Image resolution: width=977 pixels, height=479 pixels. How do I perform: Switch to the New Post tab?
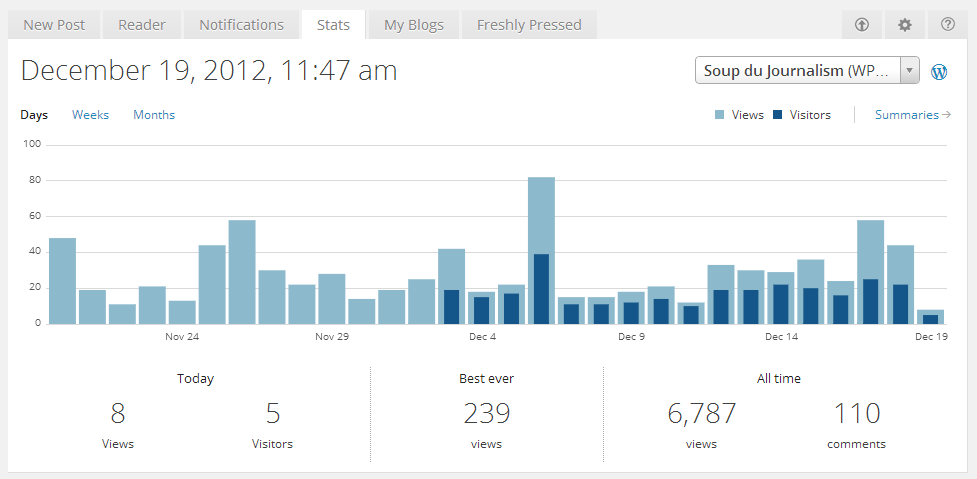click(x=54, y=25)
